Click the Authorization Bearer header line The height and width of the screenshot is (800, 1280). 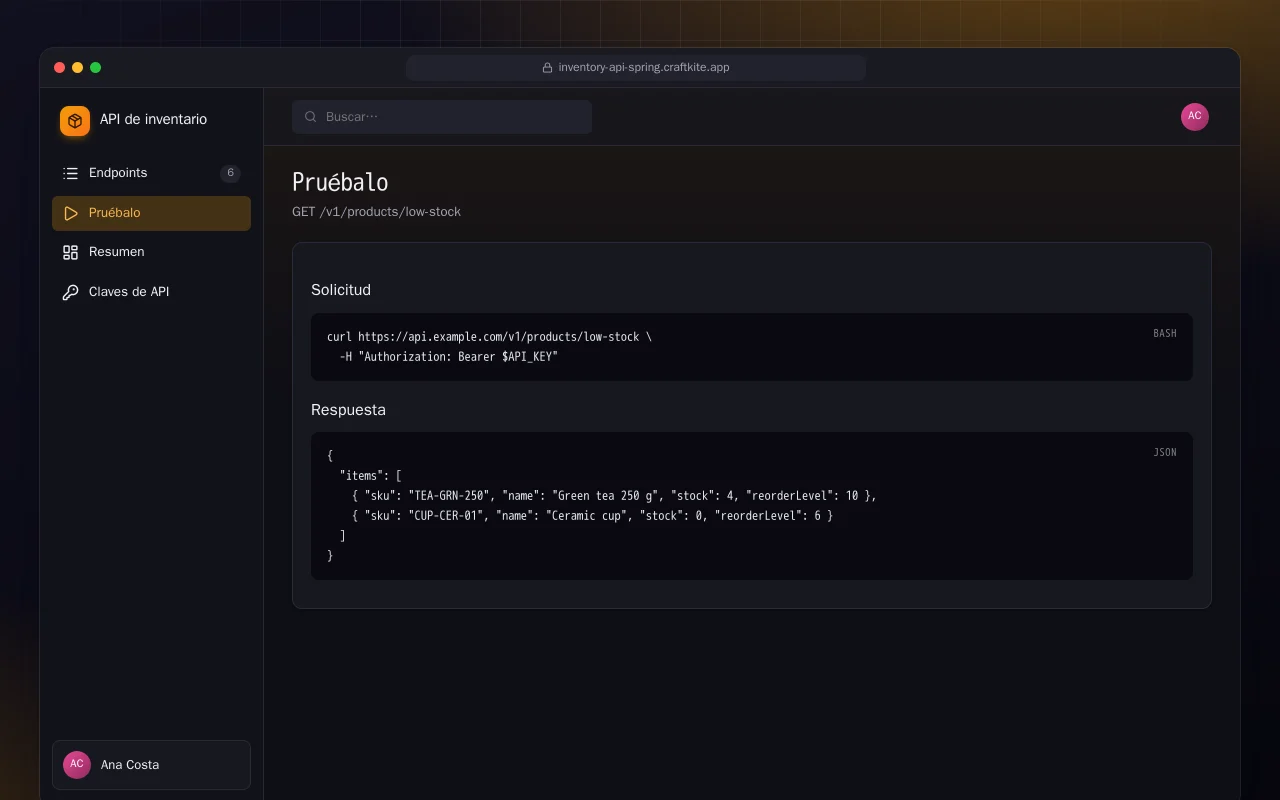pyautogui.click(x=448, y=357)
